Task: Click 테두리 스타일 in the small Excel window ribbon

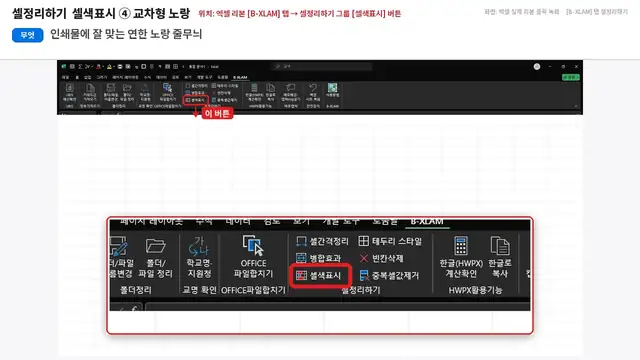Action: coord(225,86)
